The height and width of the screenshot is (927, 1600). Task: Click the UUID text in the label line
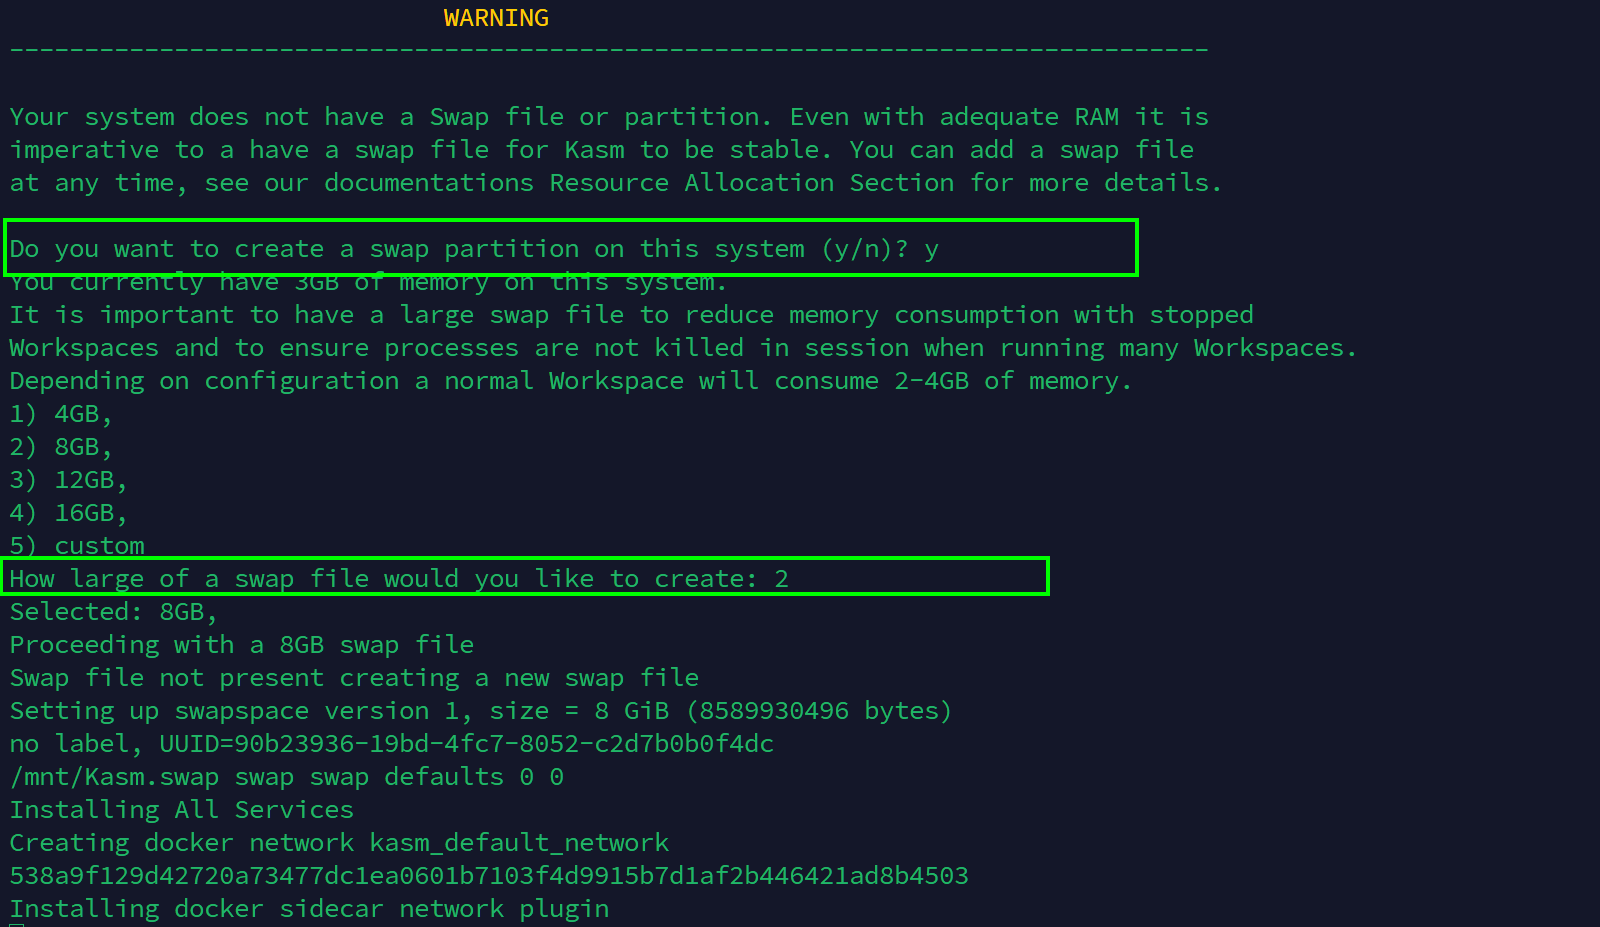pyautogui.click(x=466, y=744)
